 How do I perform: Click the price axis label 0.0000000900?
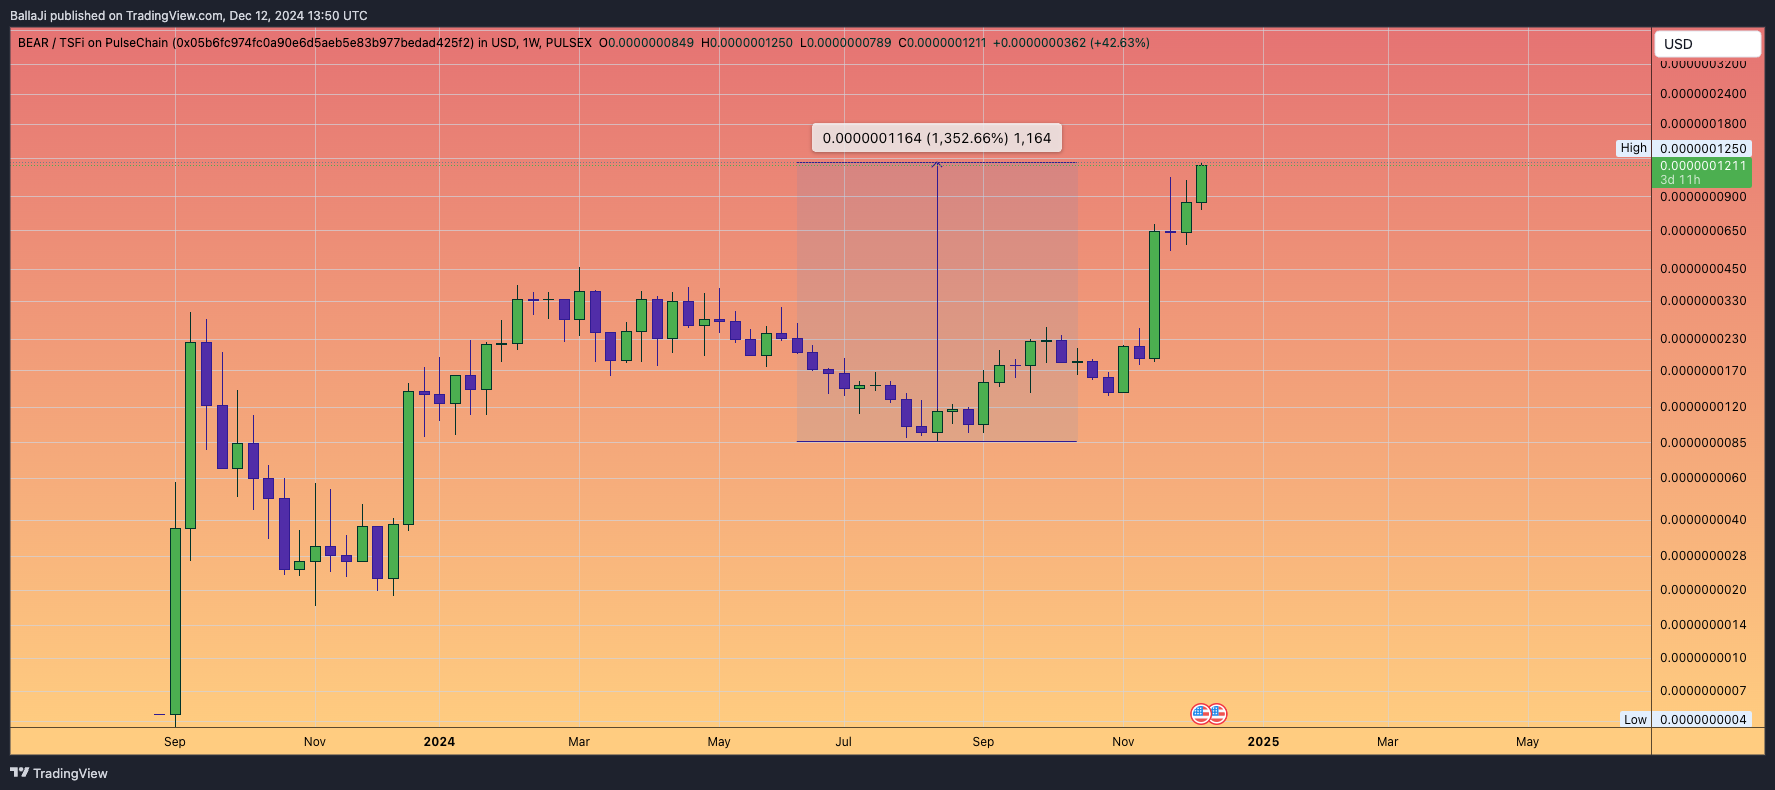click(x=1703, y=197)
